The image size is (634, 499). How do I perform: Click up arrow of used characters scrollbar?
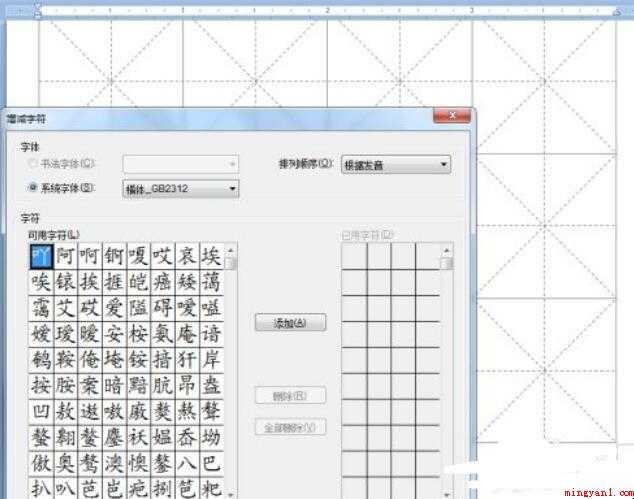coord(447,250)
